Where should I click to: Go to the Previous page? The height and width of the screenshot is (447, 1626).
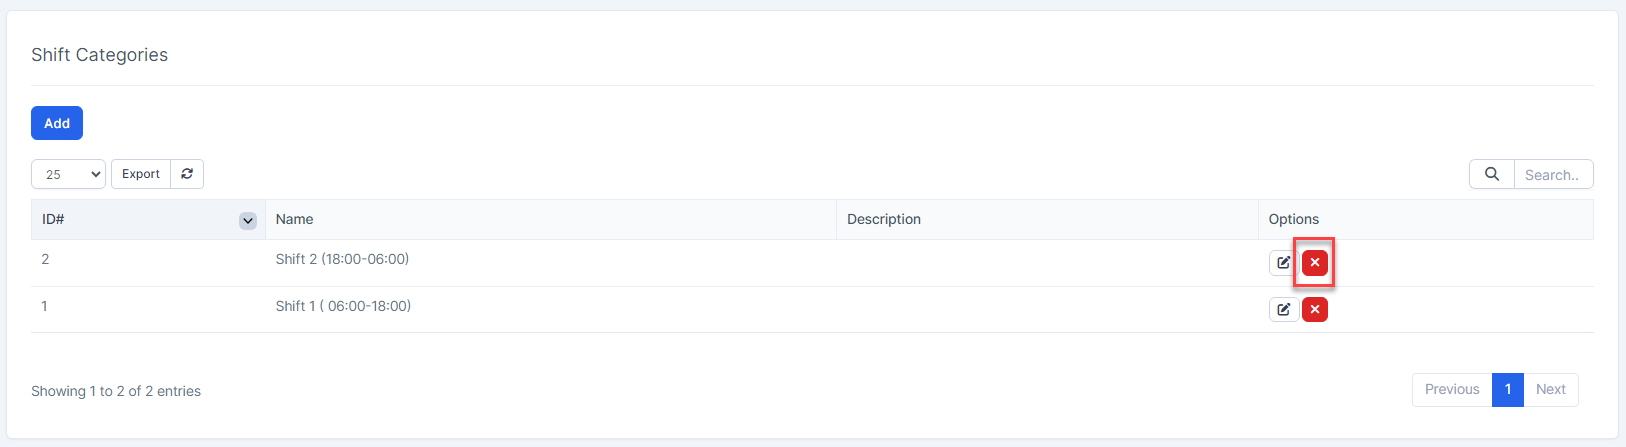(x=1451, y=389)
